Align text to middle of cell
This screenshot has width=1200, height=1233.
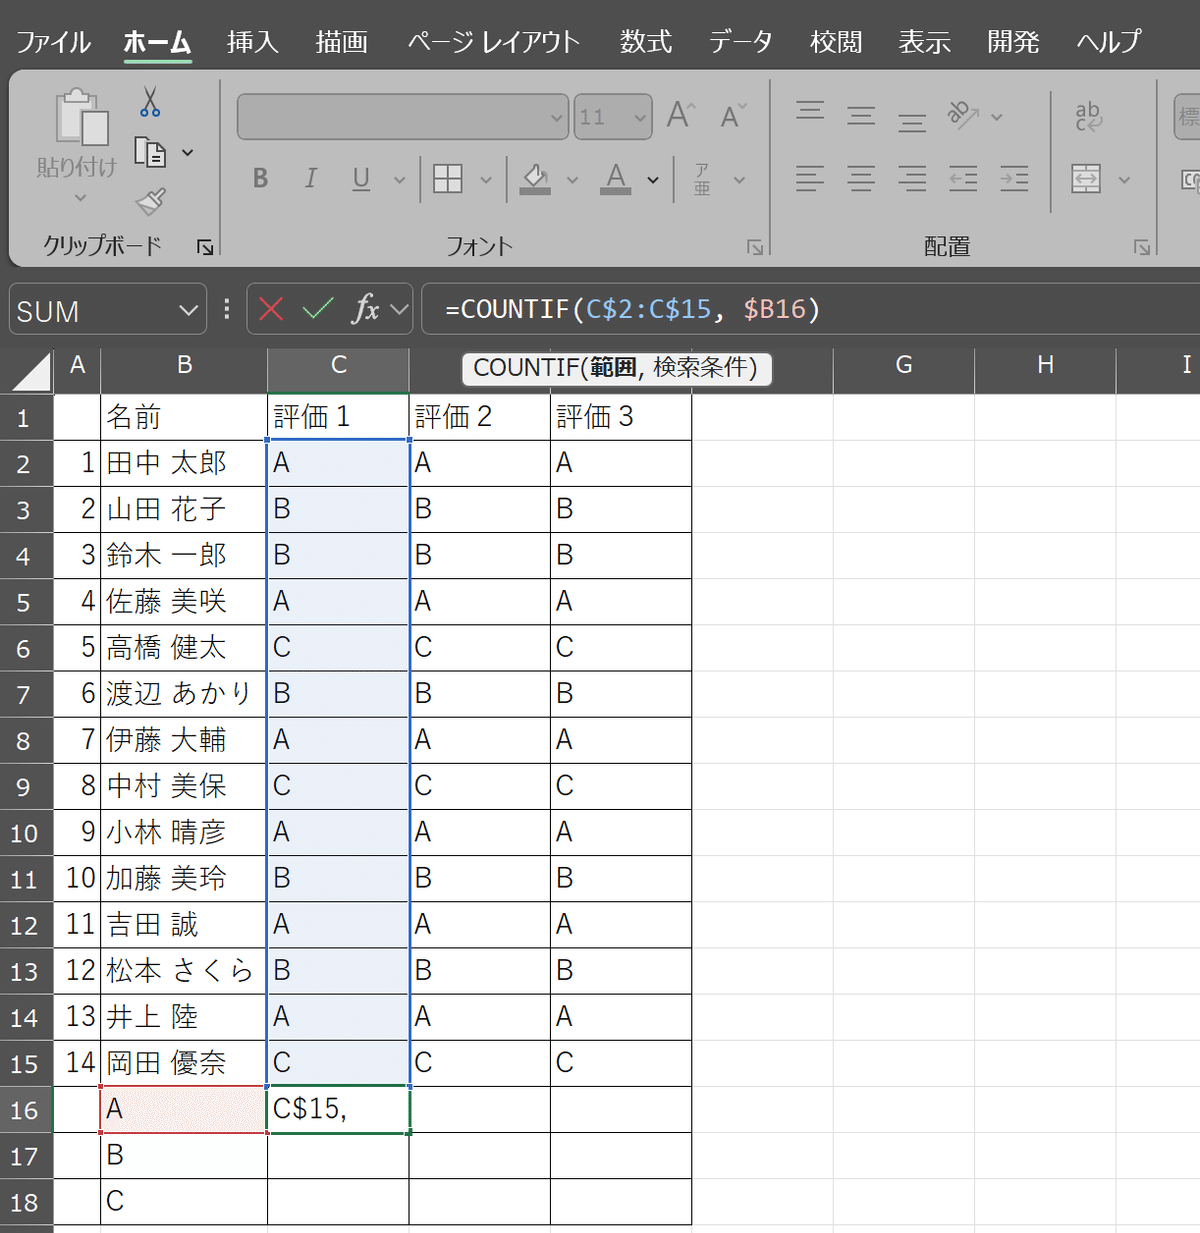click(x=861, y=116)
